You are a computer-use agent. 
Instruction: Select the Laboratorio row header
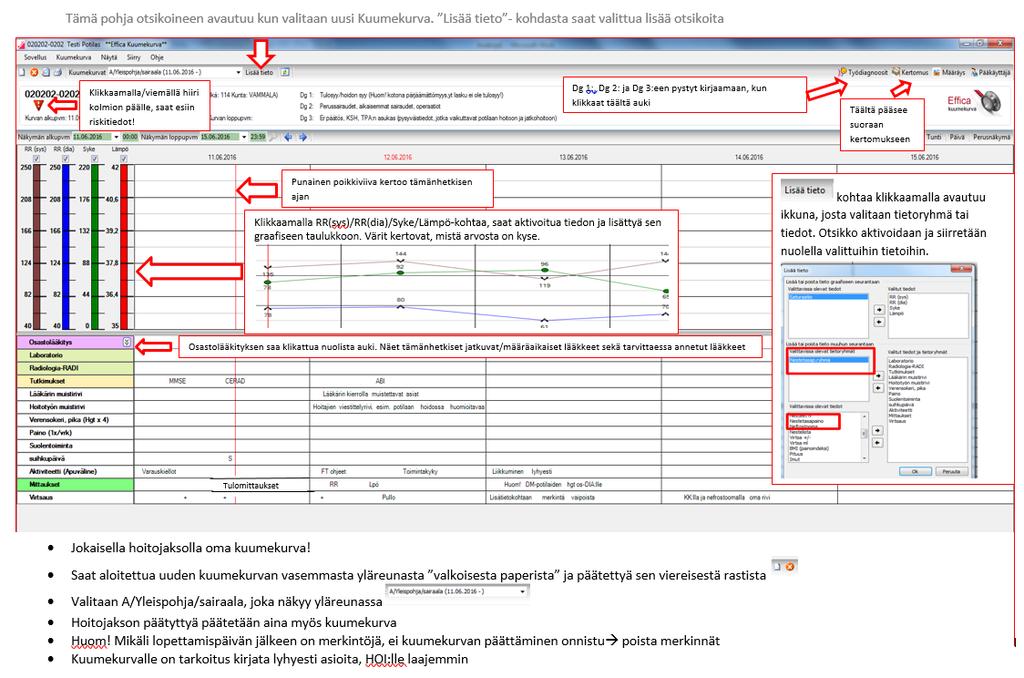click(x=75, y=355)
